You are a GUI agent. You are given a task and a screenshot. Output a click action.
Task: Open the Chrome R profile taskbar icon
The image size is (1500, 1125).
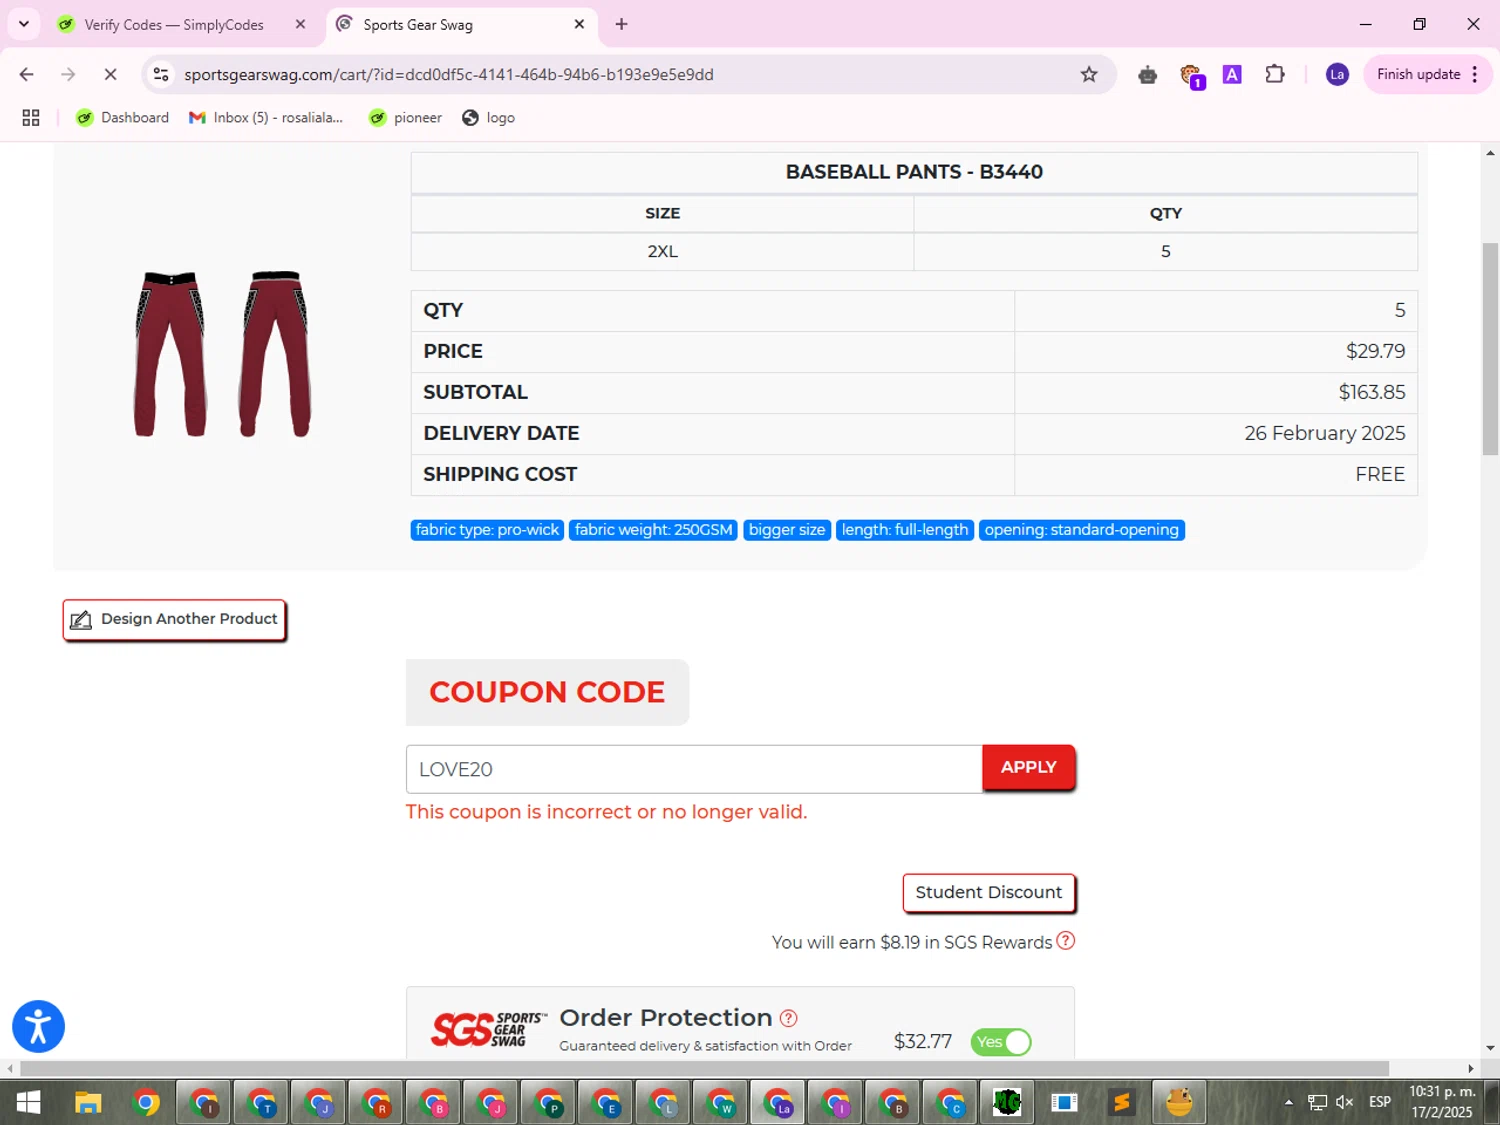(x=377, y=1103)
